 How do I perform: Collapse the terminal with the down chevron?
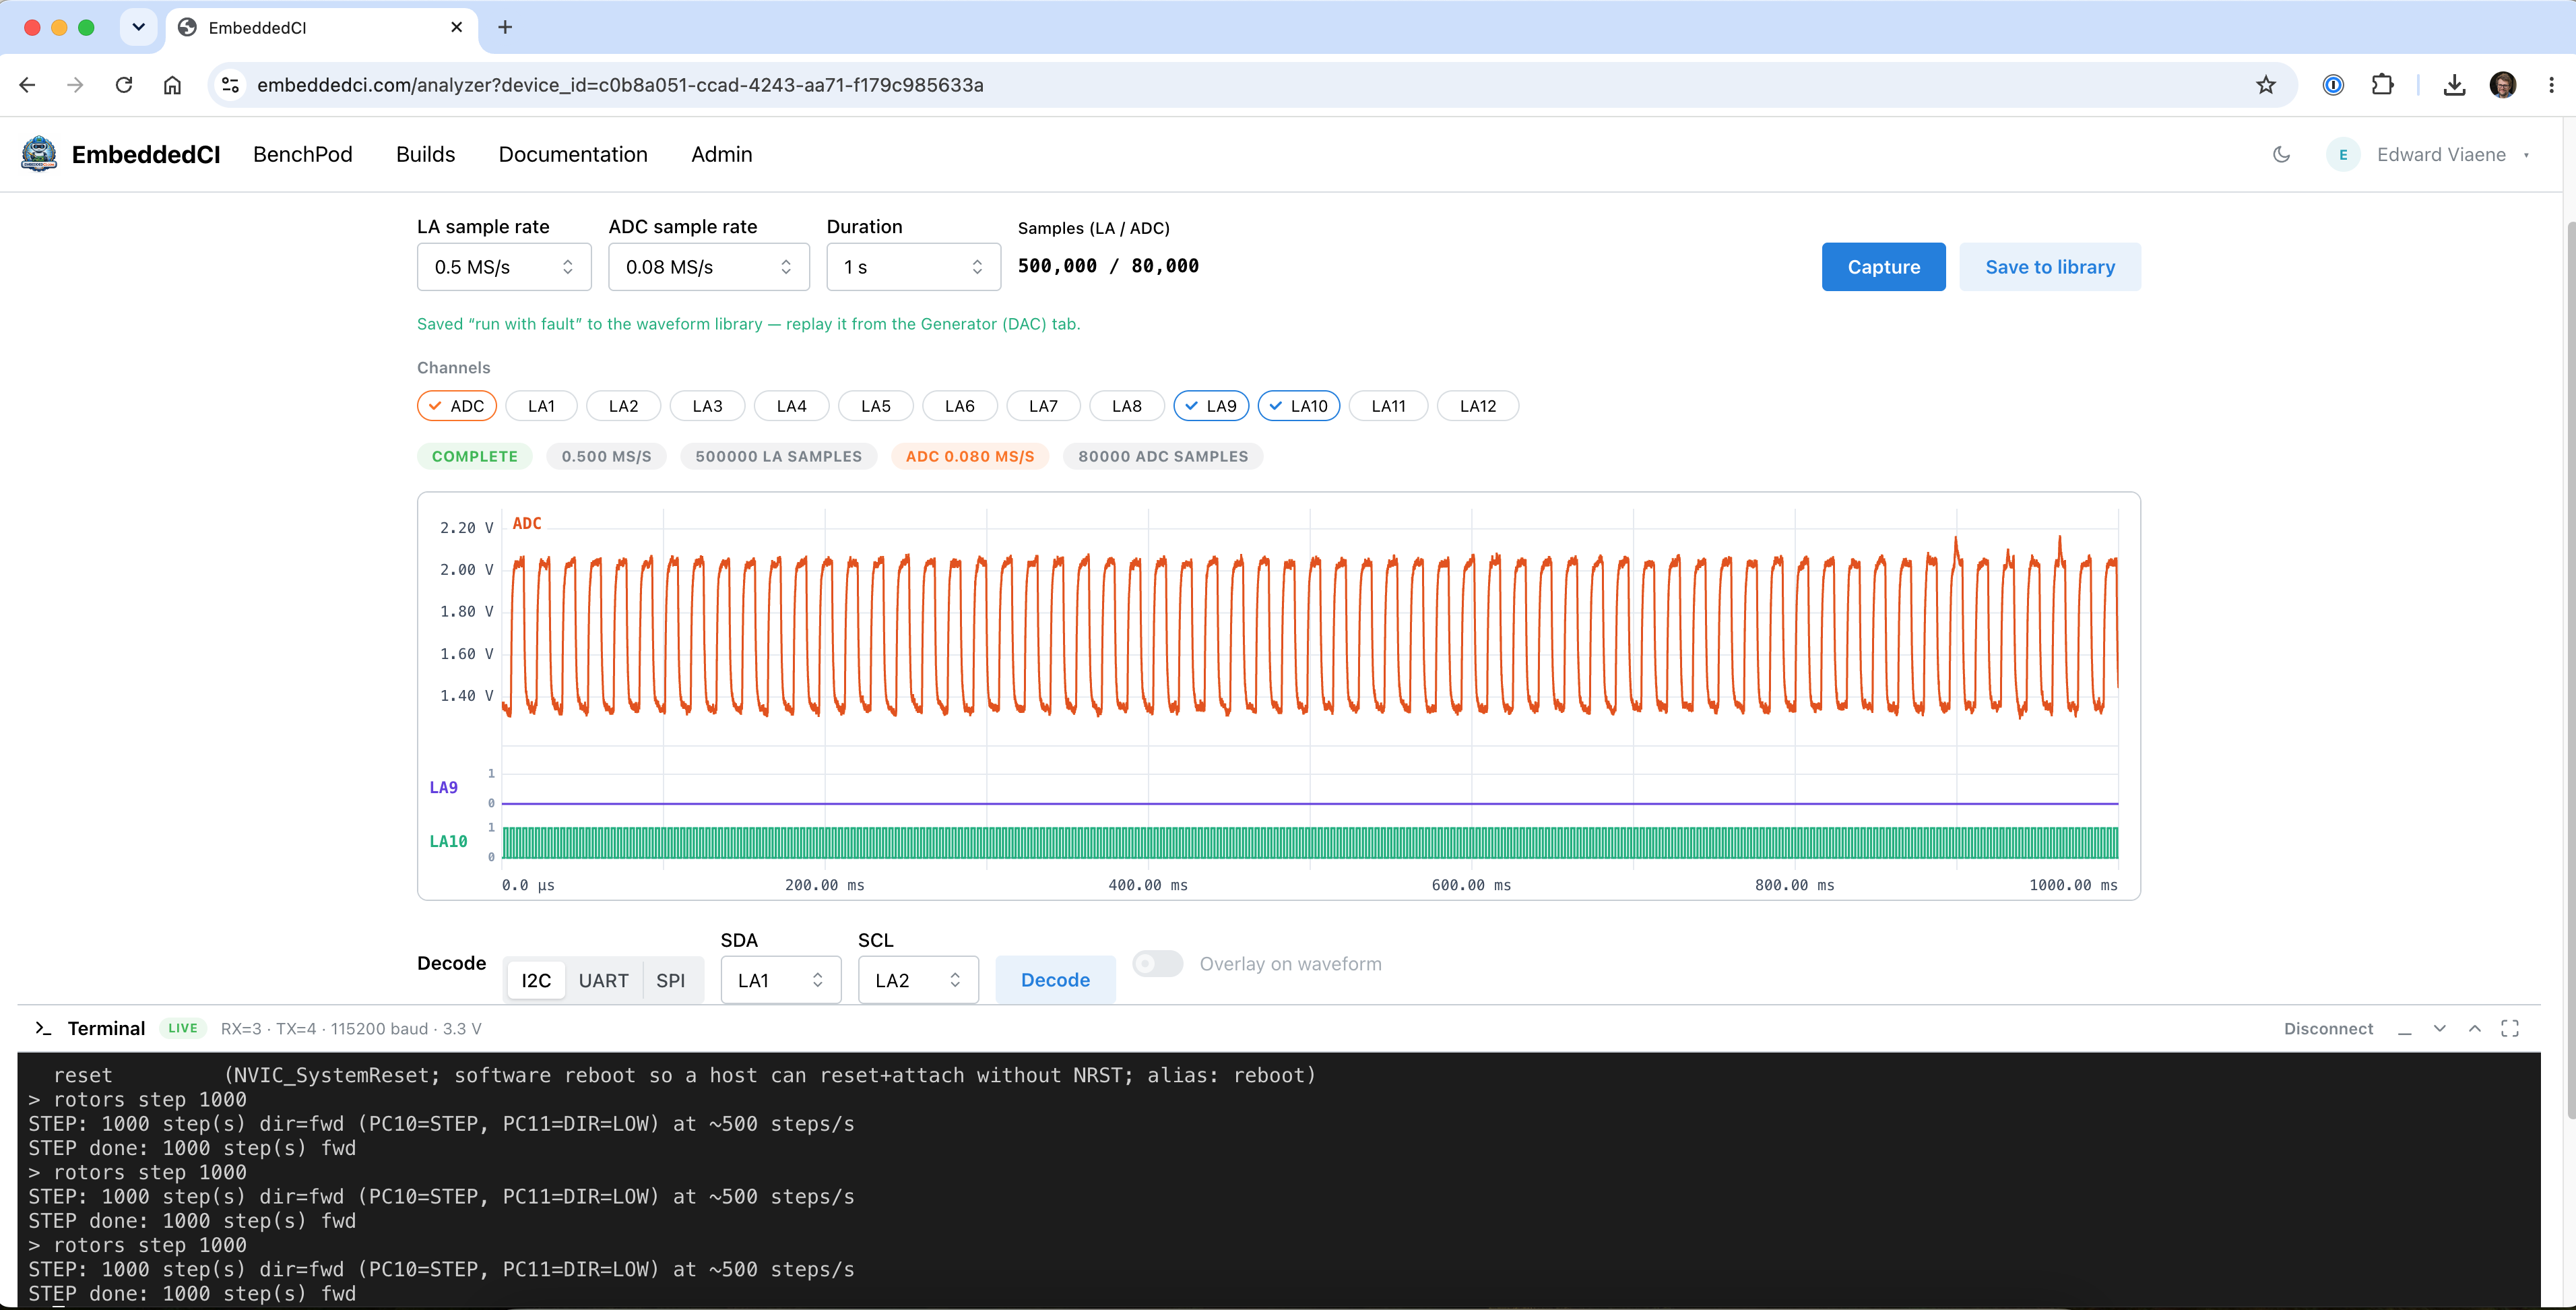[x=2440, y=1029]
